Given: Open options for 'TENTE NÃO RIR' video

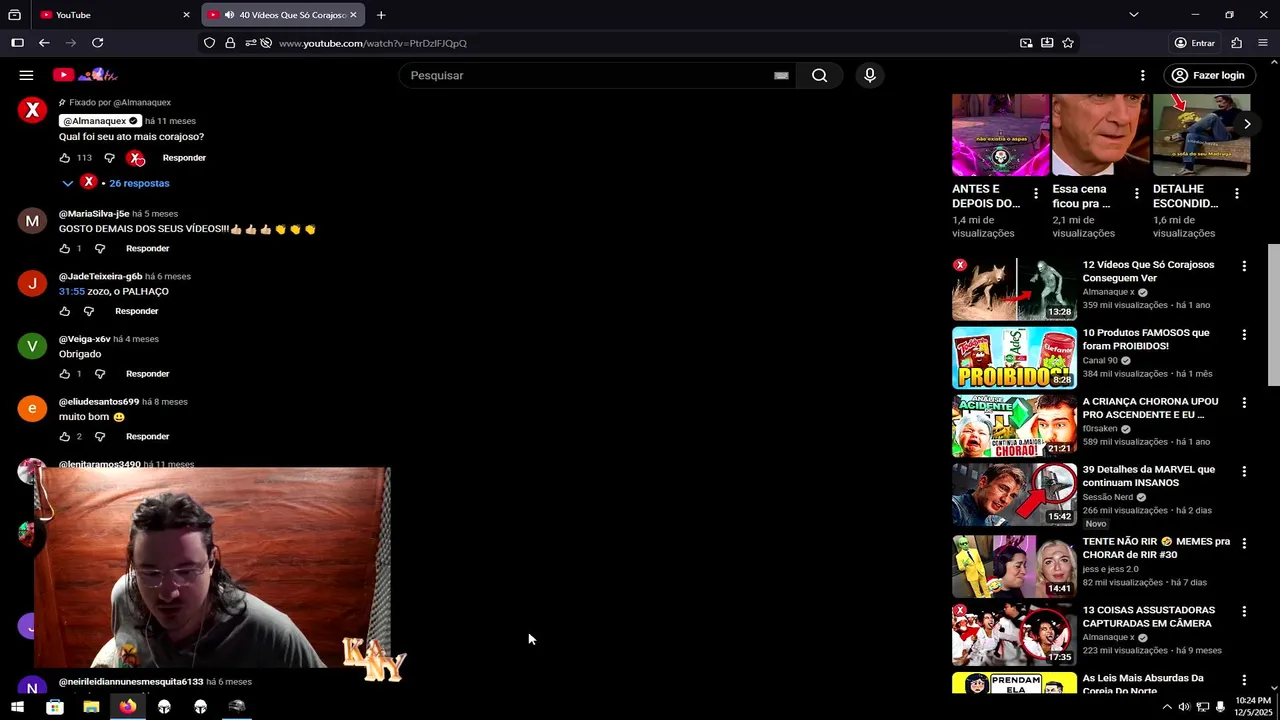Looking at the screenshot, I should coord(1244,543).
